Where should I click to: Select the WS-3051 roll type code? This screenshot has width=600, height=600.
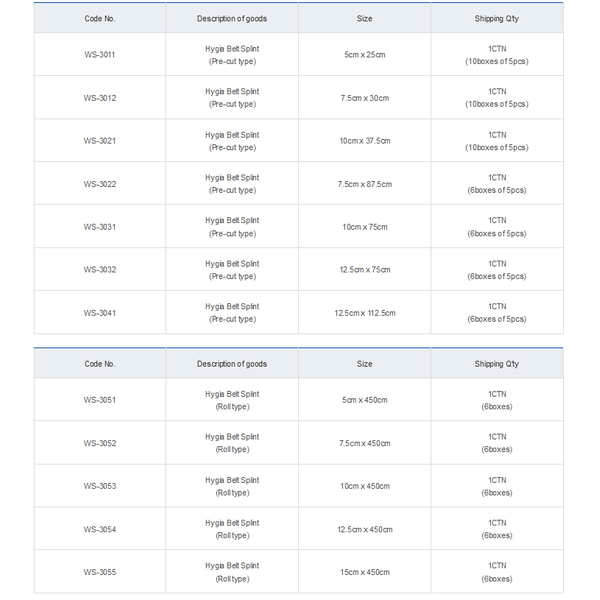(x=99, y=400)
